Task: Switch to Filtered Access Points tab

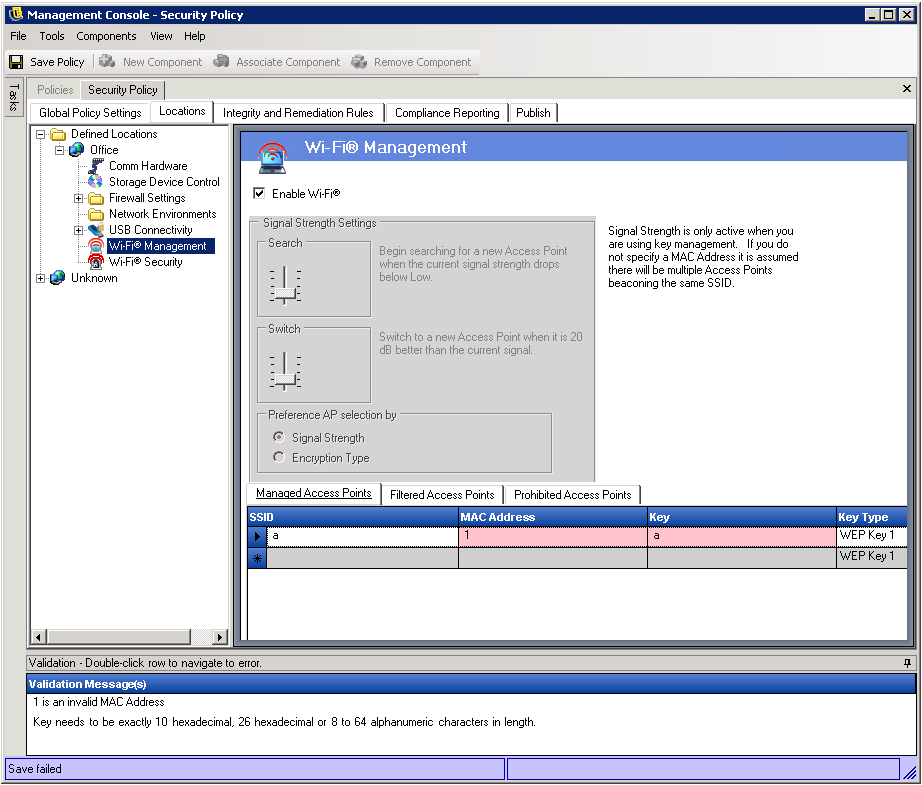Action: 442,495
